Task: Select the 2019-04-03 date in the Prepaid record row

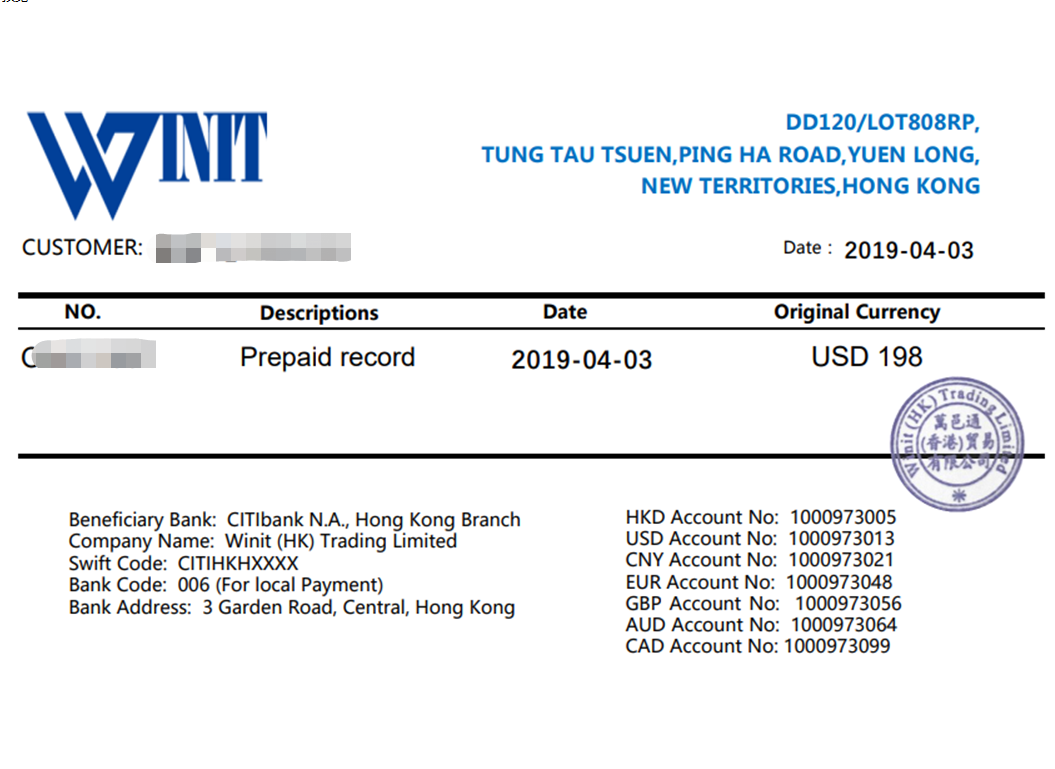Action: [582, 360]
